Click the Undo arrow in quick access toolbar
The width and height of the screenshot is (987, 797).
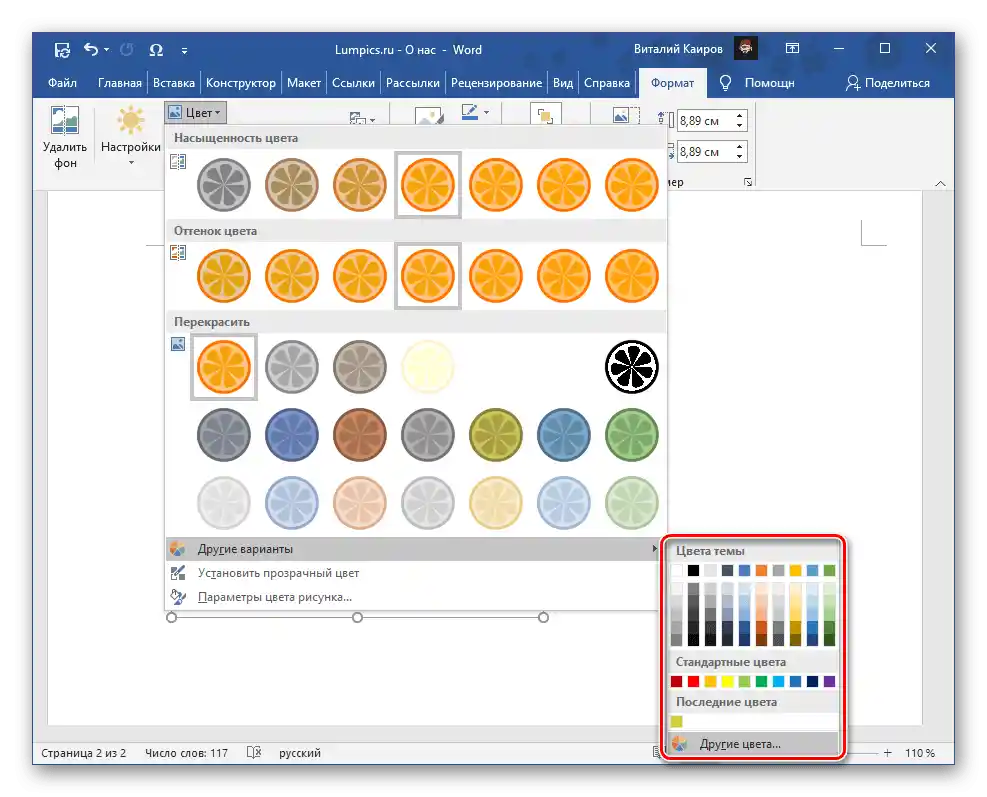(92, 49)
